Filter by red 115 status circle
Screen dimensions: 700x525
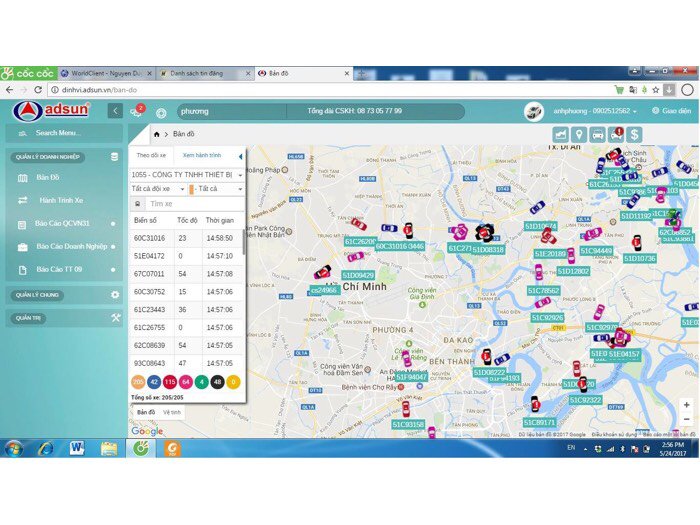tap(170, 382)
